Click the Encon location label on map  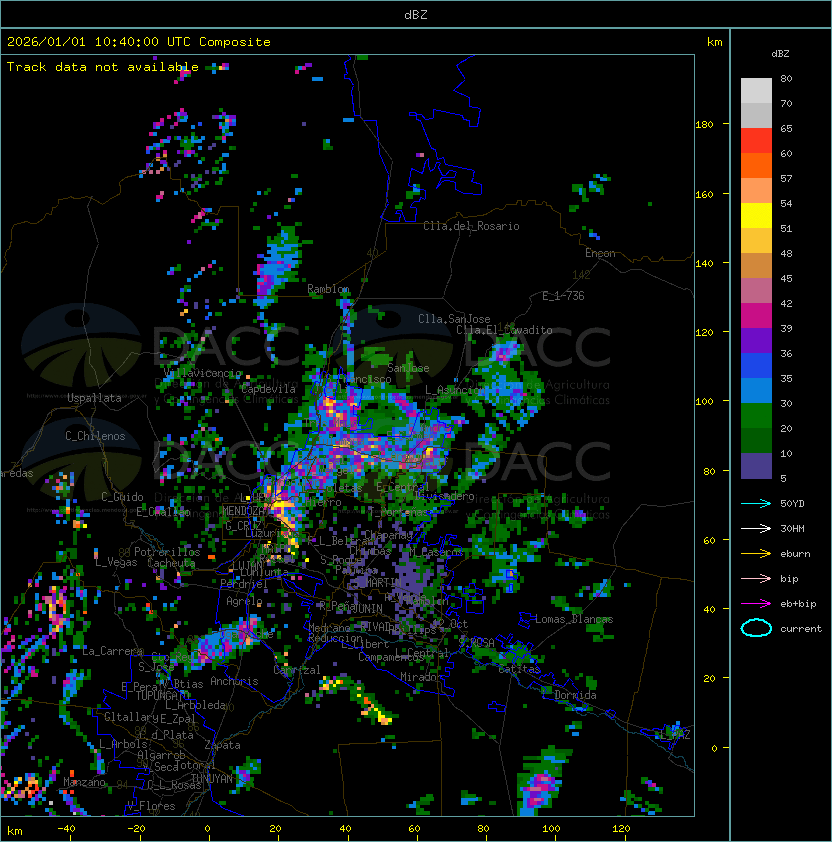(x=600, y=253)
